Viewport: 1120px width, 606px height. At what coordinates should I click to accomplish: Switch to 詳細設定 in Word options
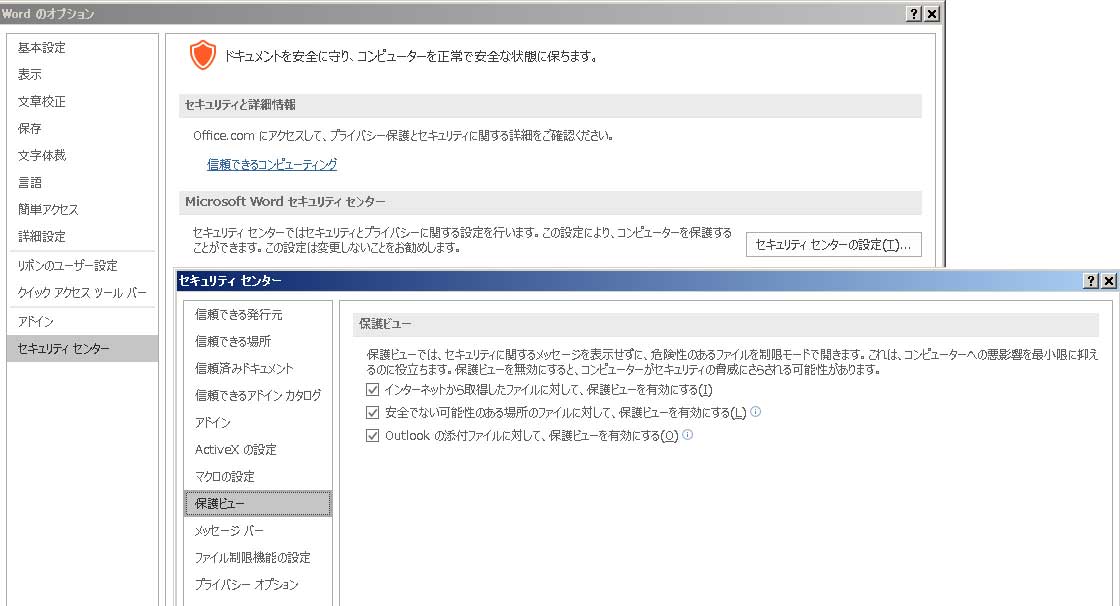(42, 236)
